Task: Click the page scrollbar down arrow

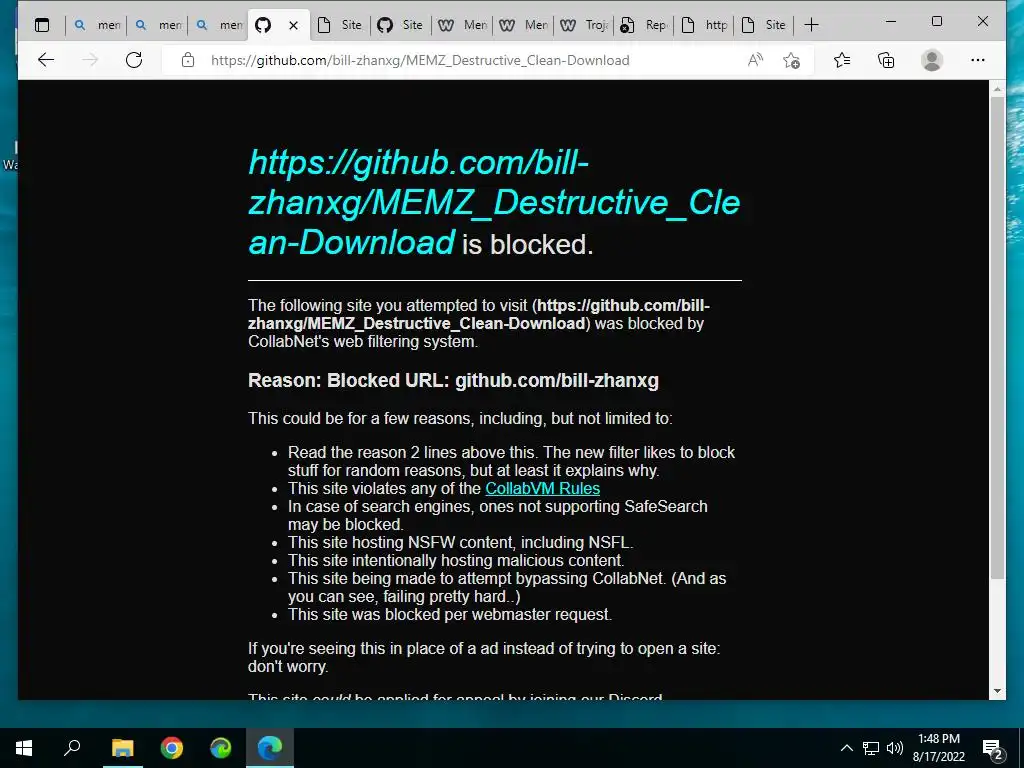Action: 997,691
